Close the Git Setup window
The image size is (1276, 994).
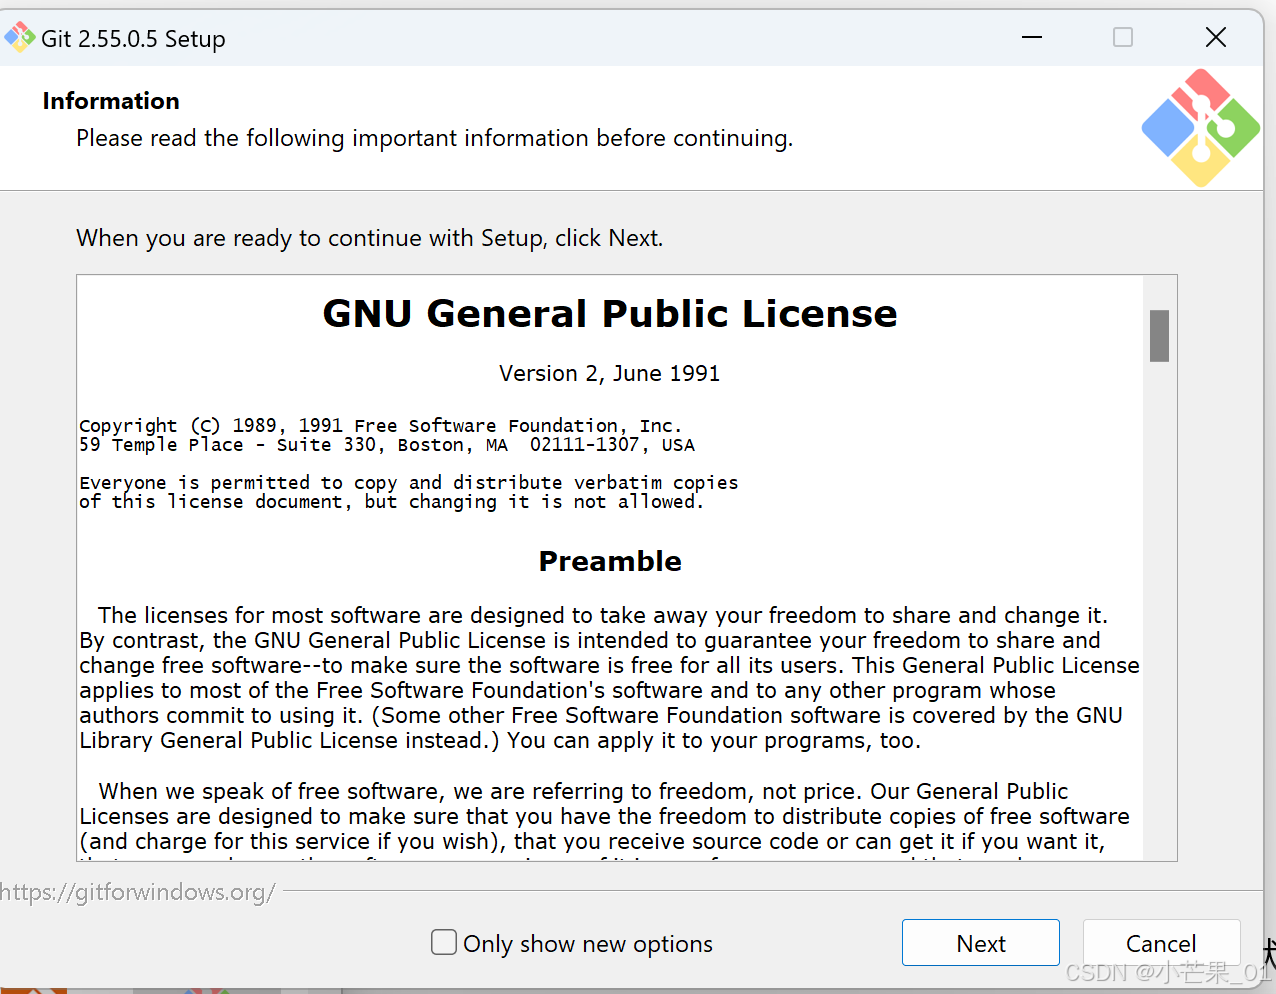(1215, 37)
